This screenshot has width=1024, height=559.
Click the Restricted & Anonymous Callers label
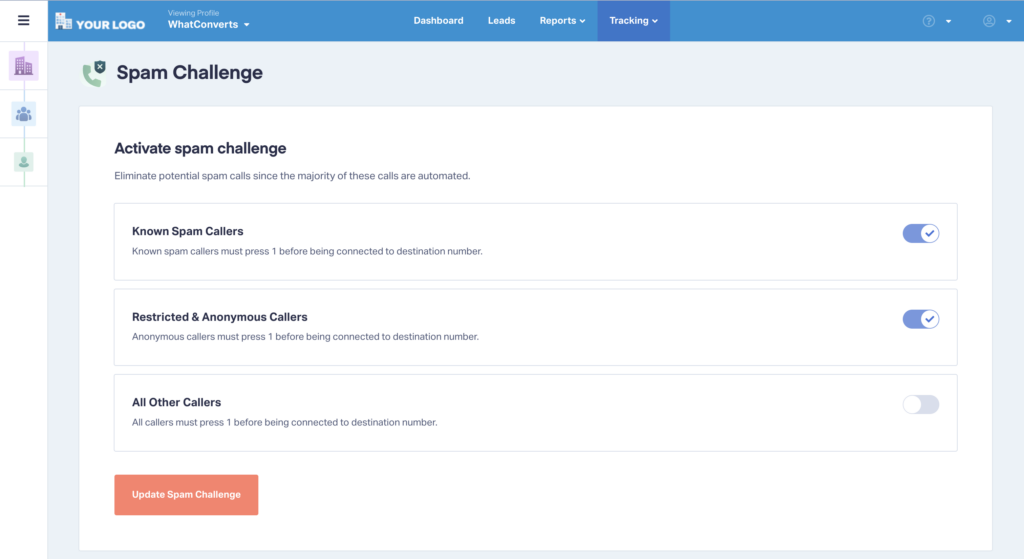pyautogui.click(x=219, y=317)
